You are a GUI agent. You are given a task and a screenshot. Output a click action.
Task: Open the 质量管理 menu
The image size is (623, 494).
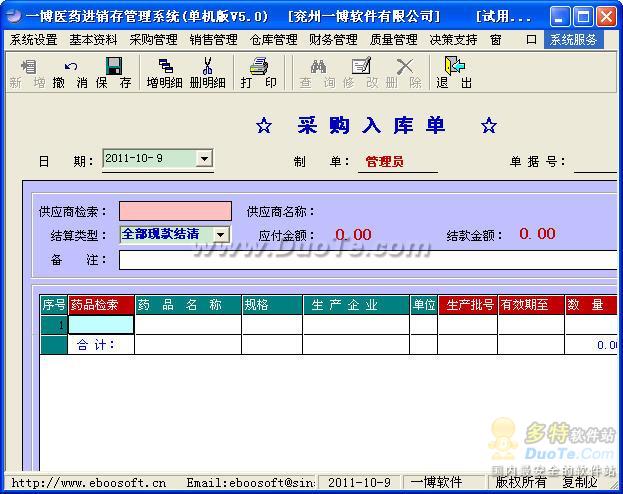[x=393, y=40]
